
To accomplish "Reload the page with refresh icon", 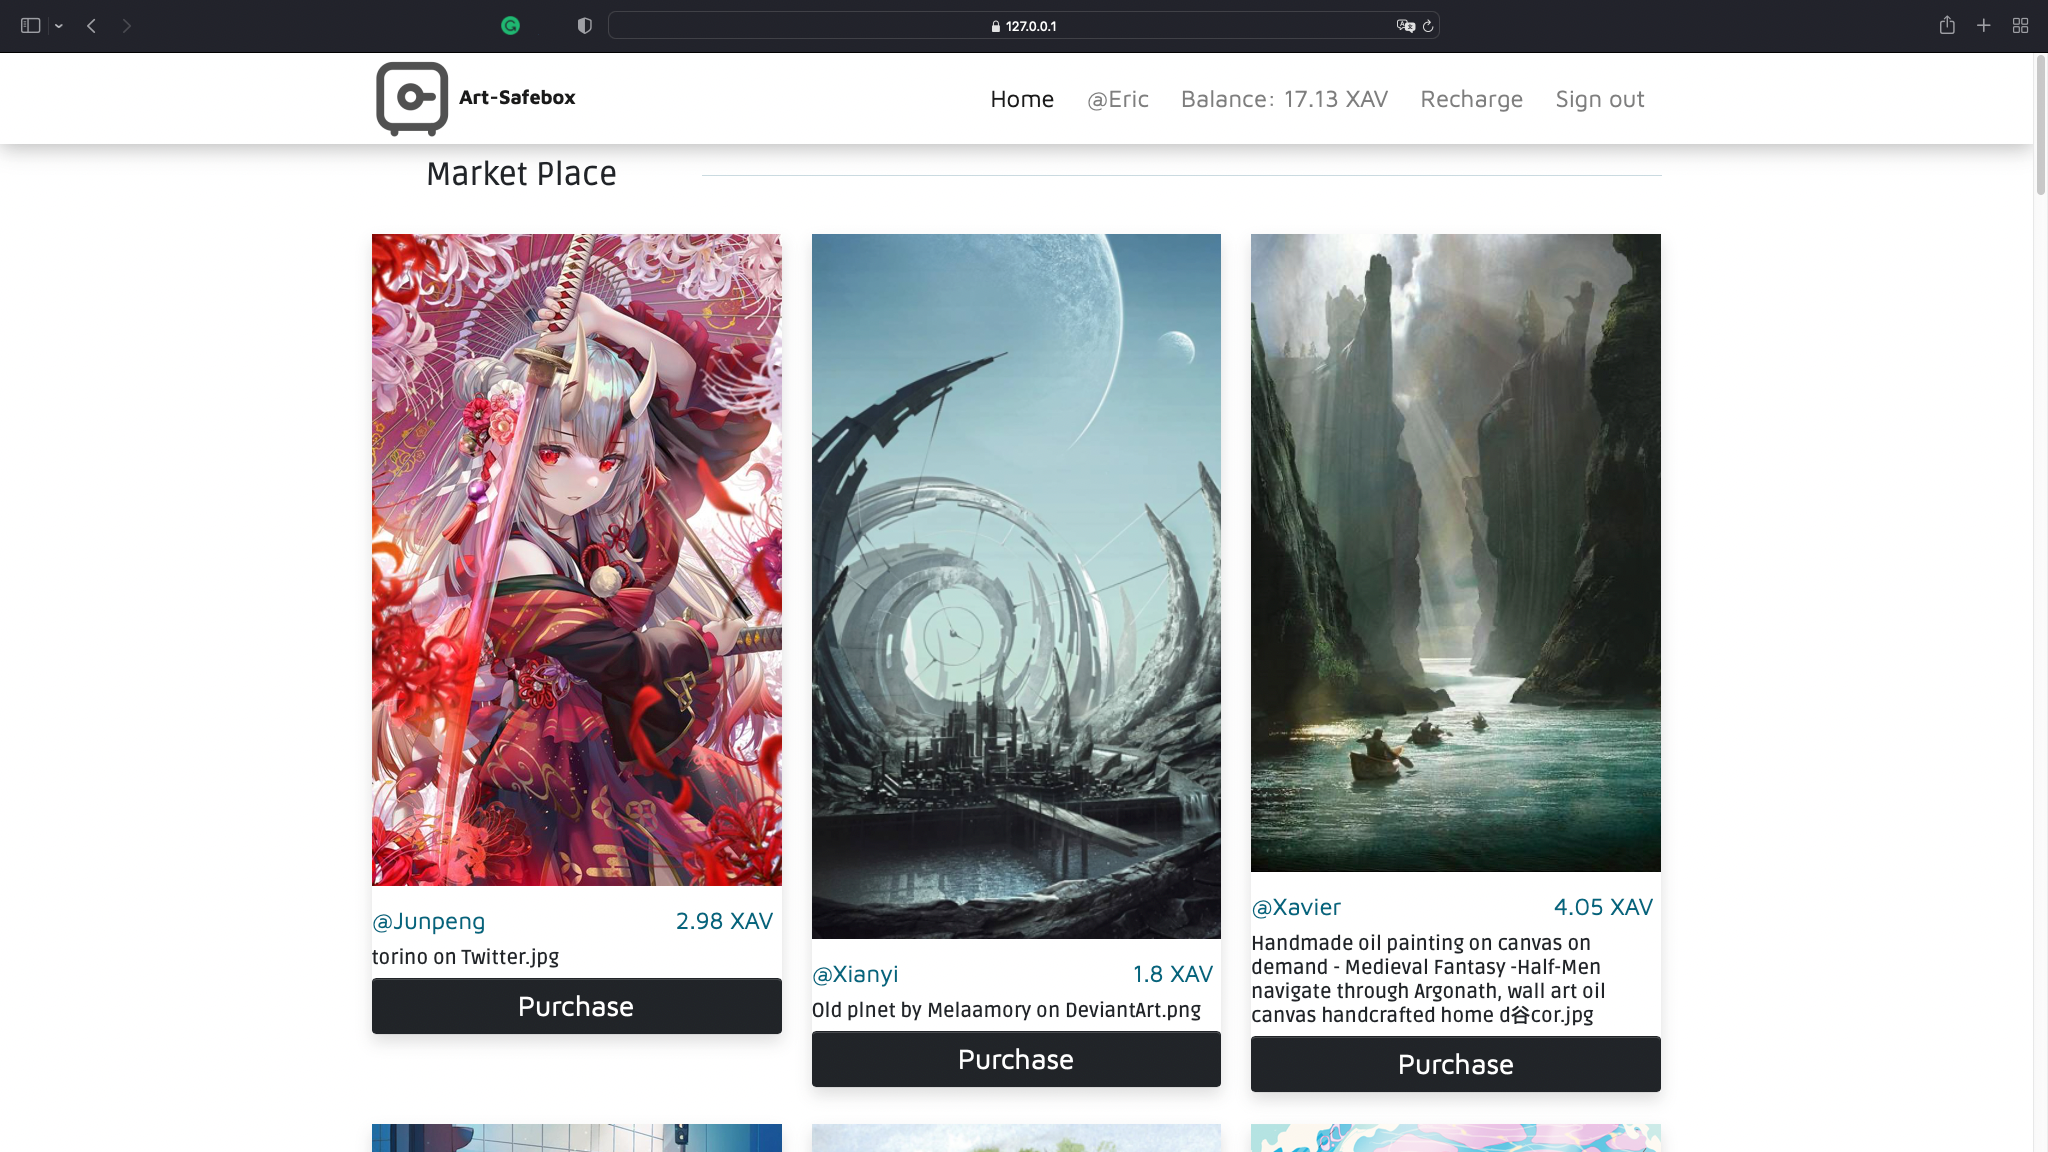I will click(1428, 26).
